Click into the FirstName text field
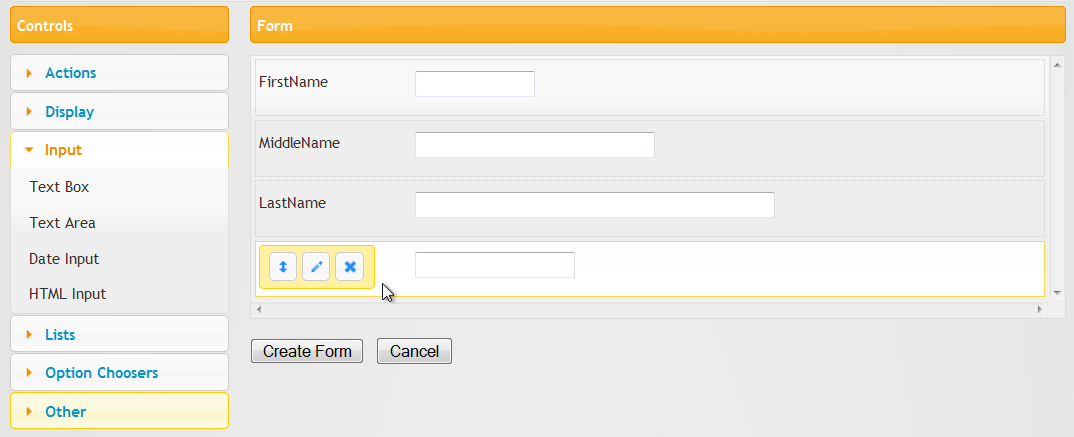Viewport: 1074px width, 437px height. [x=475, y=84]
